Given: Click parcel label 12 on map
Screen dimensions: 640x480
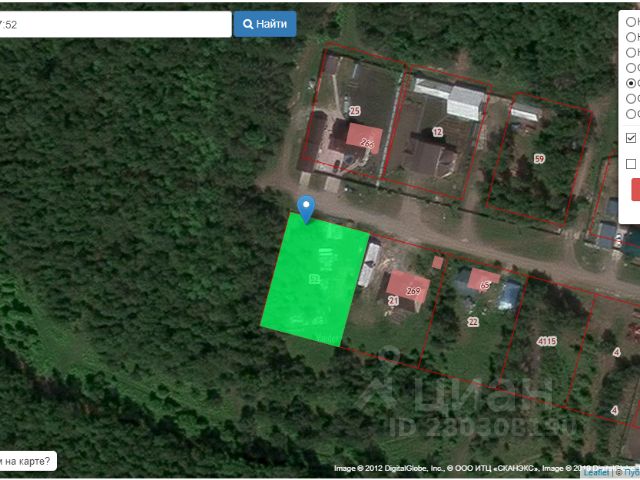Looking at the screenshot, I should [437, 132].
